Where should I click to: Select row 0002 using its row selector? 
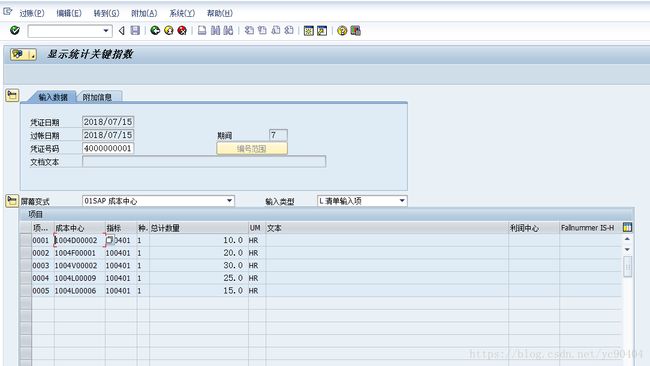tap(25, 253)
